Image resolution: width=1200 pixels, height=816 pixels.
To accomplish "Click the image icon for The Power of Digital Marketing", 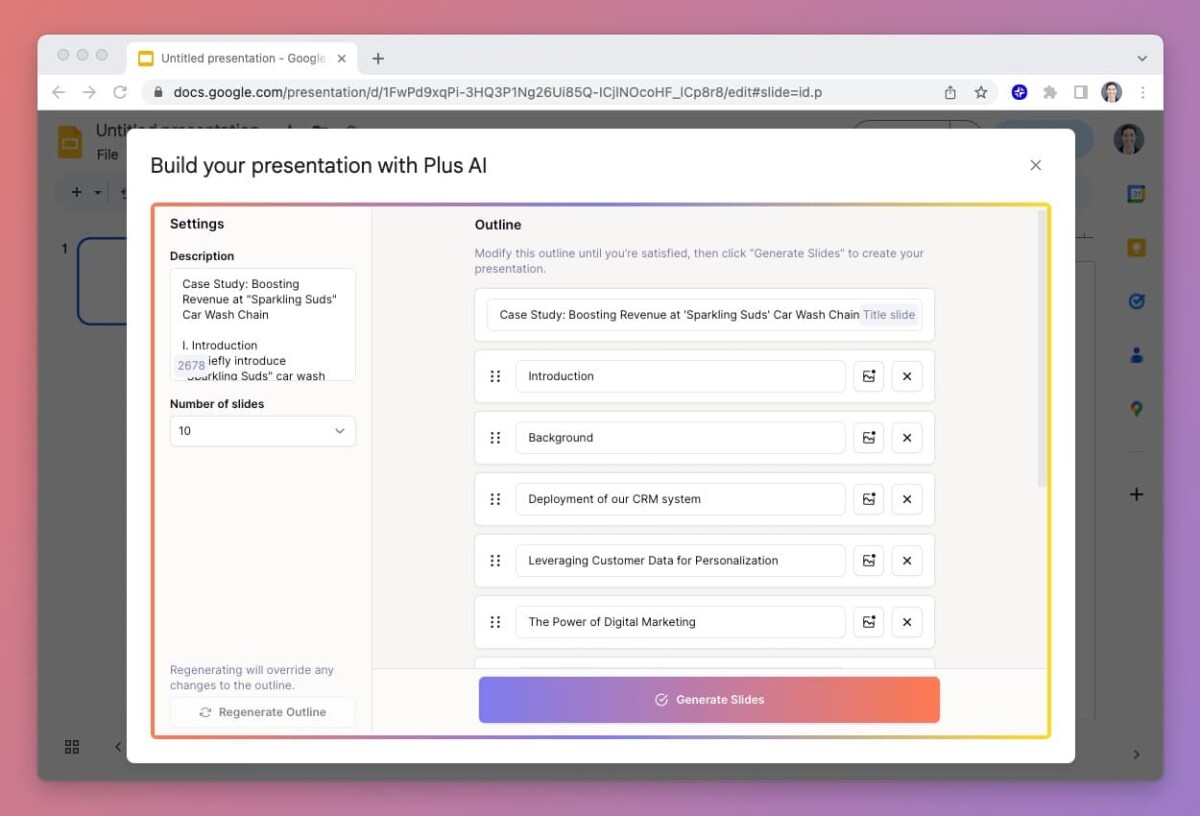I will point(868,622).
